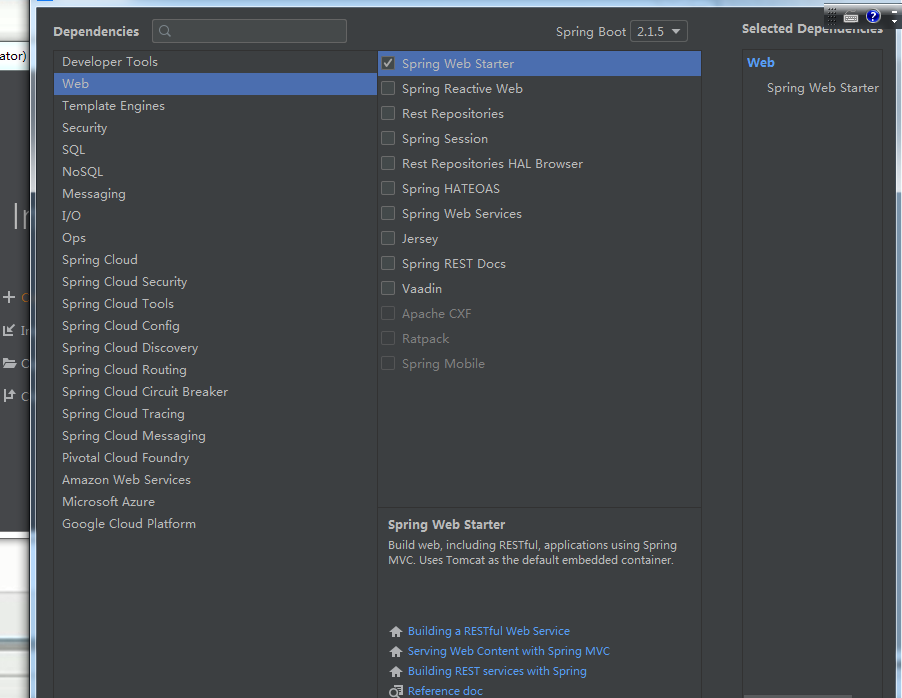
Task: Open Pivotal Cloud Foundry category
Action: point(215,458)
